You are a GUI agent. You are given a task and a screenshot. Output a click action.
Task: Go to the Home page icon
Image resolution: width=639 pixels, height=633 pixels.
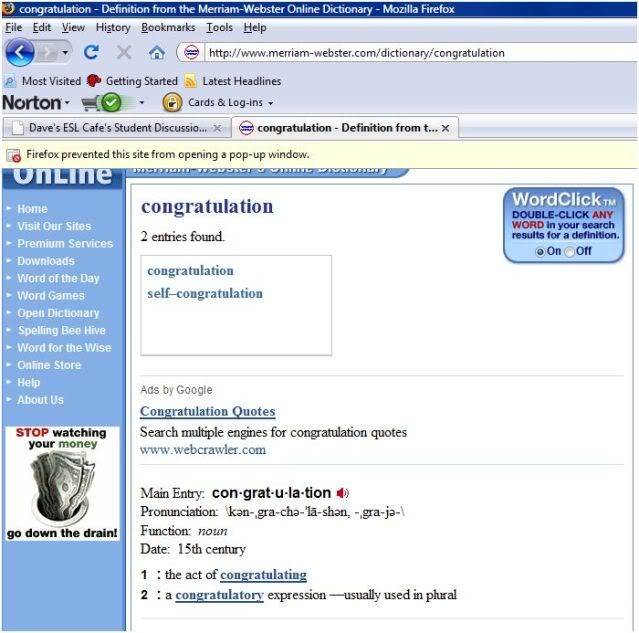pyautogui.click(x=157, y=53)
